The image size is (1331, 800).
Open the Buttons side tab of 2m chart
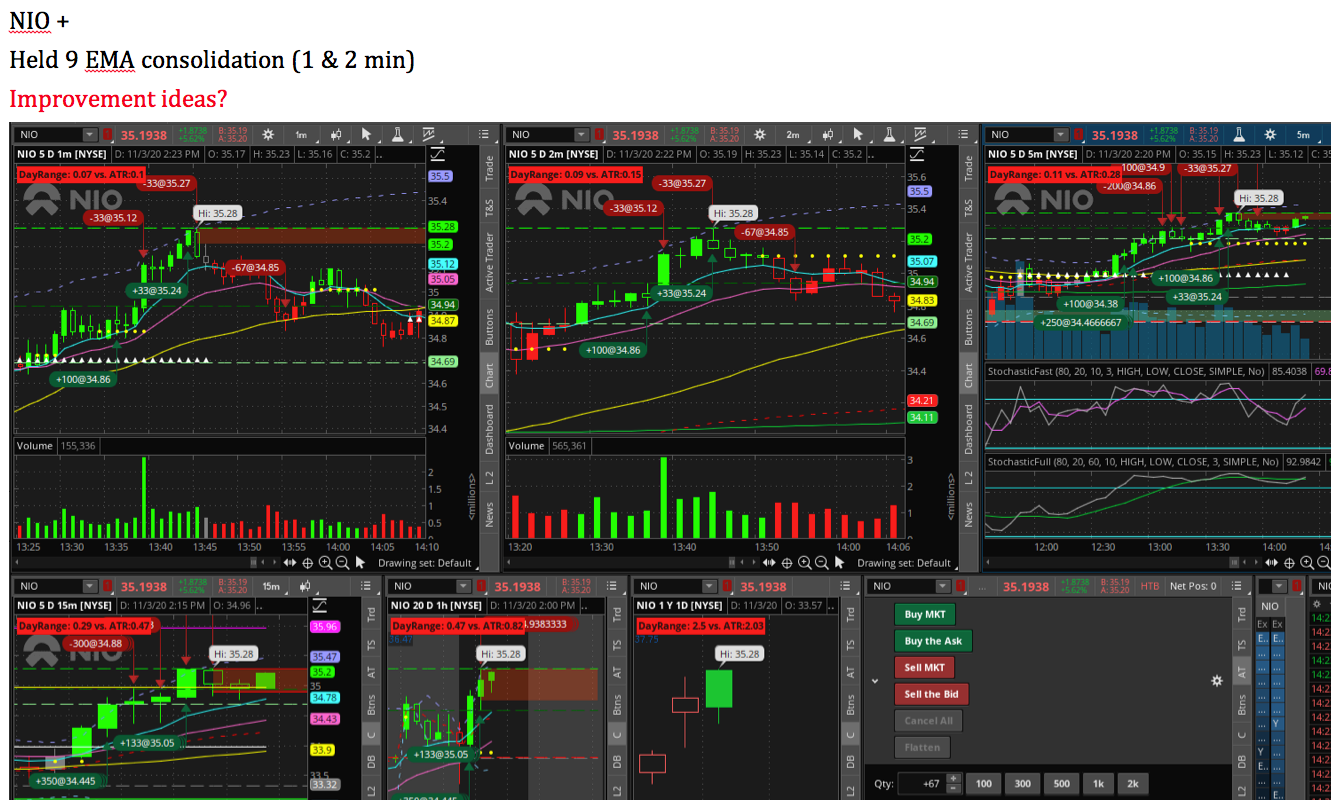tap(968, 326)
